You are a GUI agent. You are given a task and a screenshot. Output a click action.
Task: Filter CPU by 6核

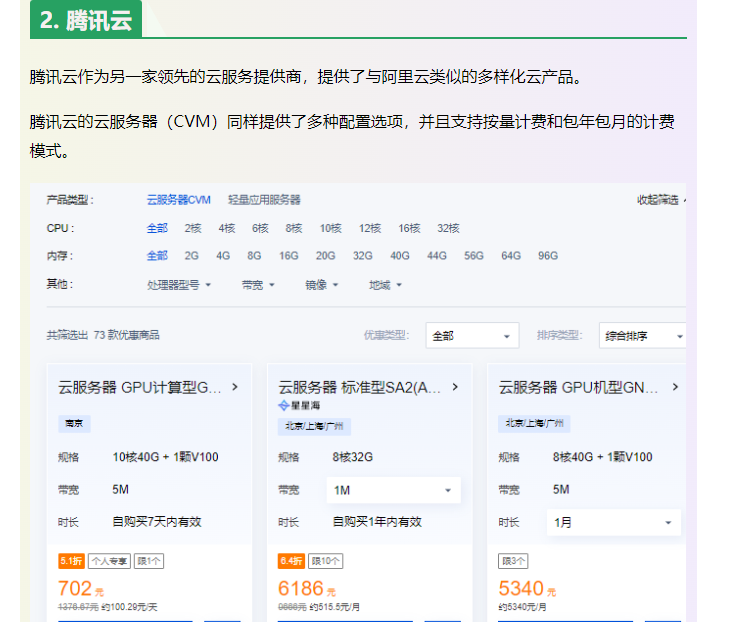(260, 228)
